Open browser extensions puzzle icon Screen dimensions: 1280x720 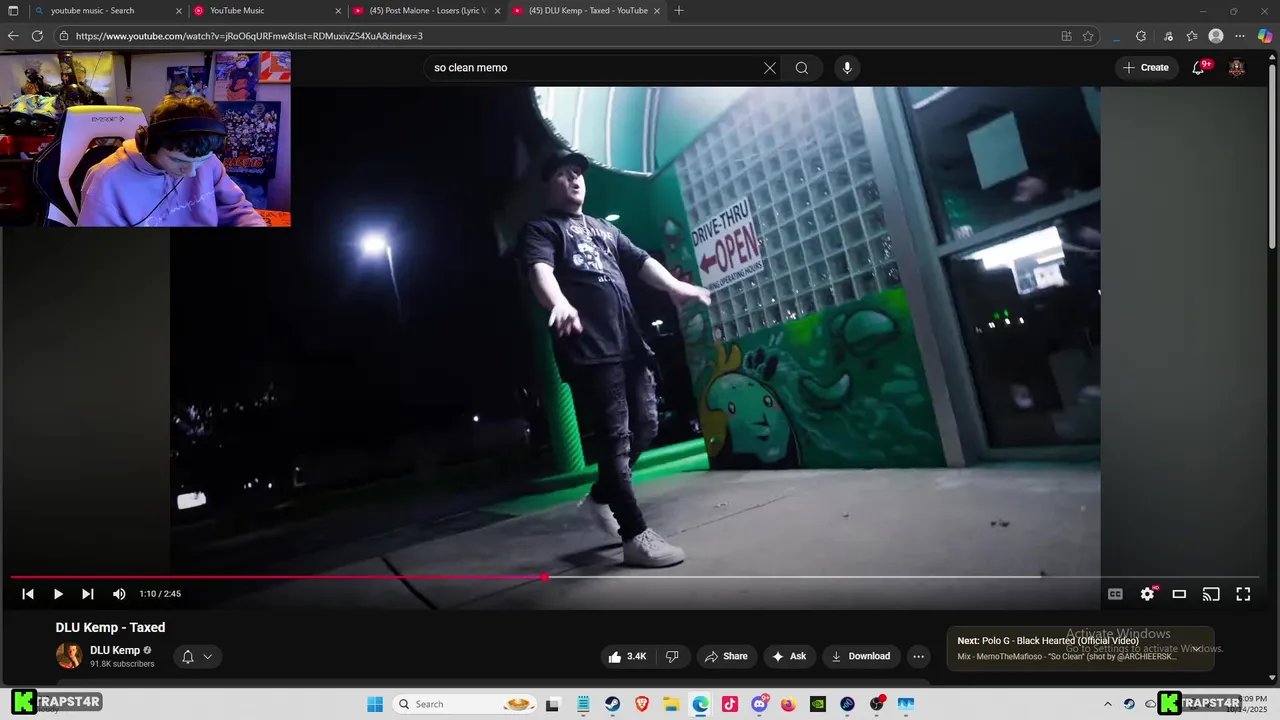(1141, 36)
